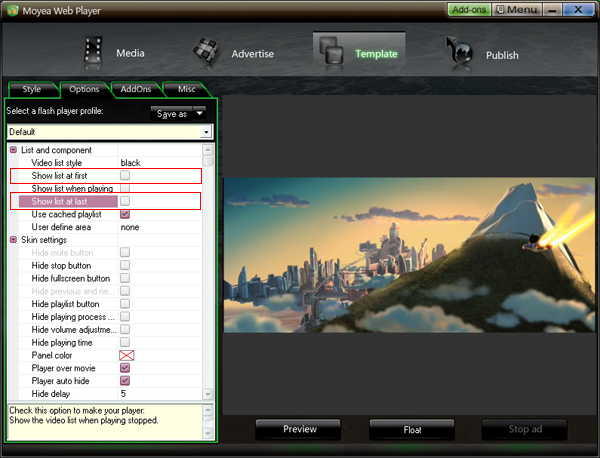600x458 pixels.
Task: Check the Hide fullscreen button option
Action: click(x=125, y=278)
